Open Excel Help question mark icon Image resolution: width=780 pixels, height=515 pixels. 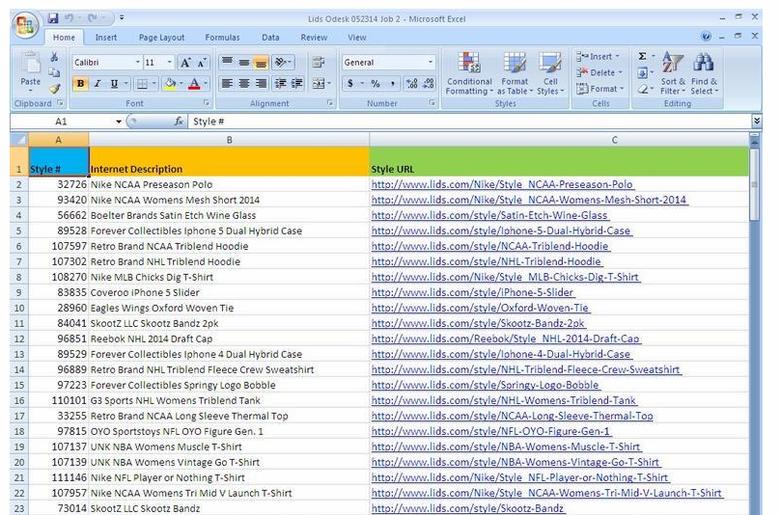click(x=707, y=37)
